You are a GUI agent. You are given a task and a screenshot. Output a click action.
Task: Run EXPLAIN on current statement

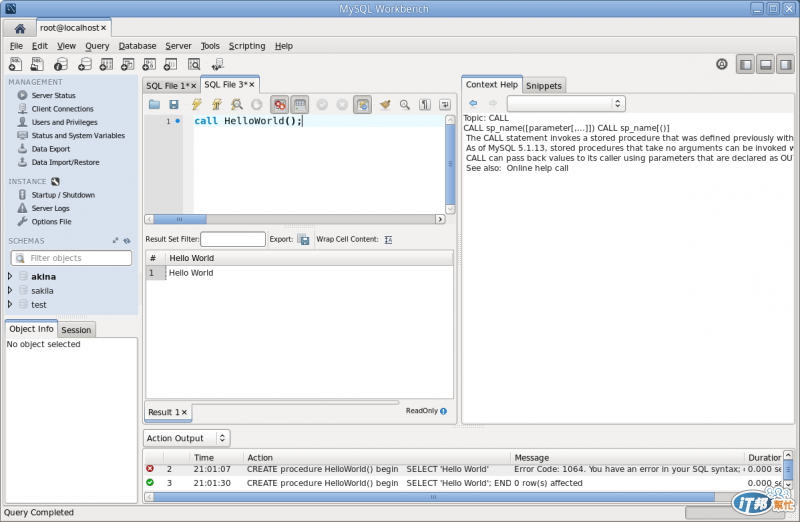237,105
